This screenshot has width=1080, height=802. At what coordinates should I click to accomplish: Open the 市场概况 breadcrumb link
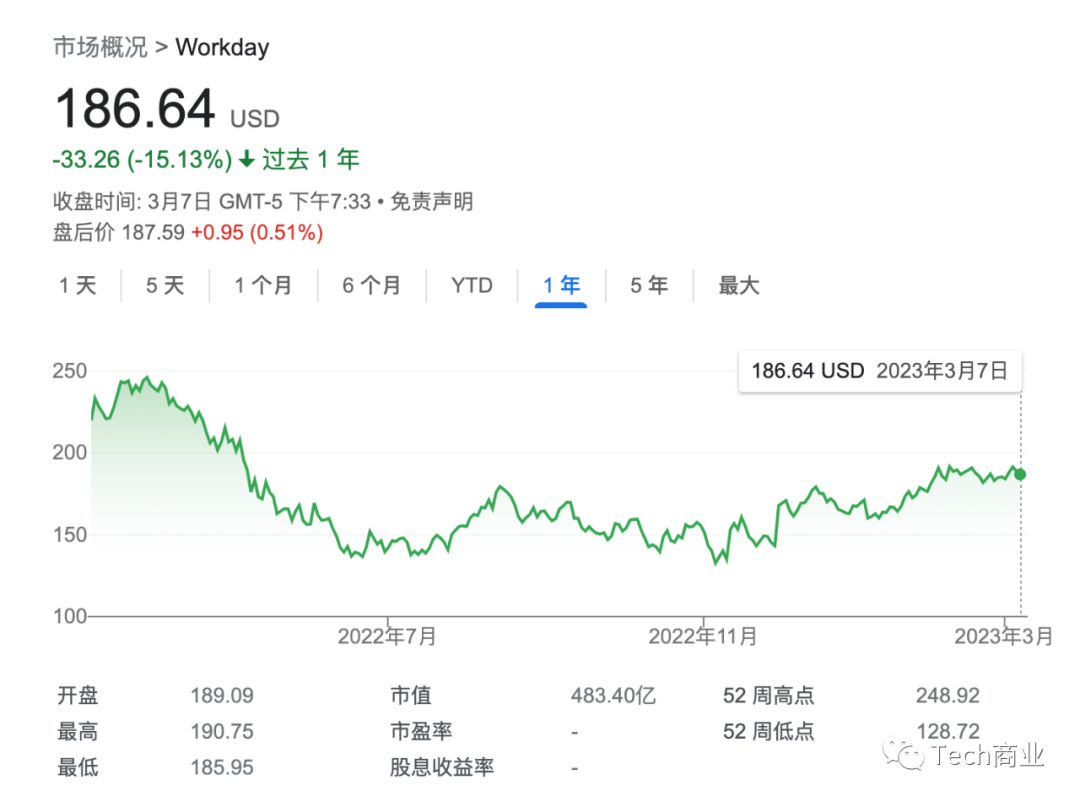(100, 47)
